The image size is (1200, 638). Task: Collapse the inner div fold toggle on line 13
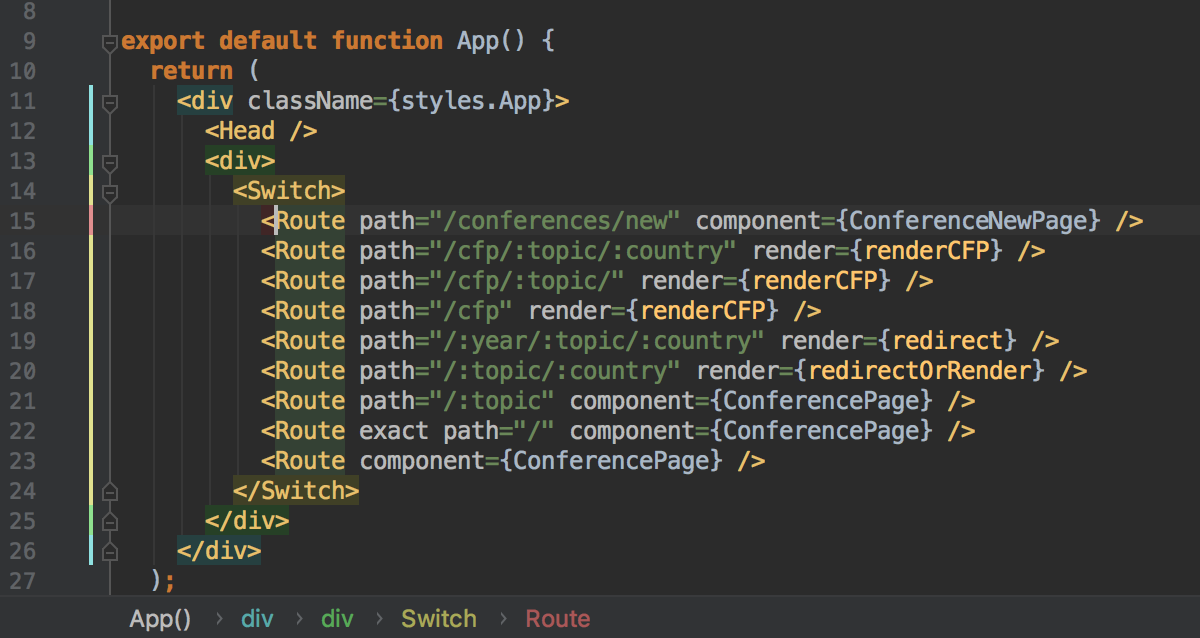pyautogui.click(x=110, y=162)
